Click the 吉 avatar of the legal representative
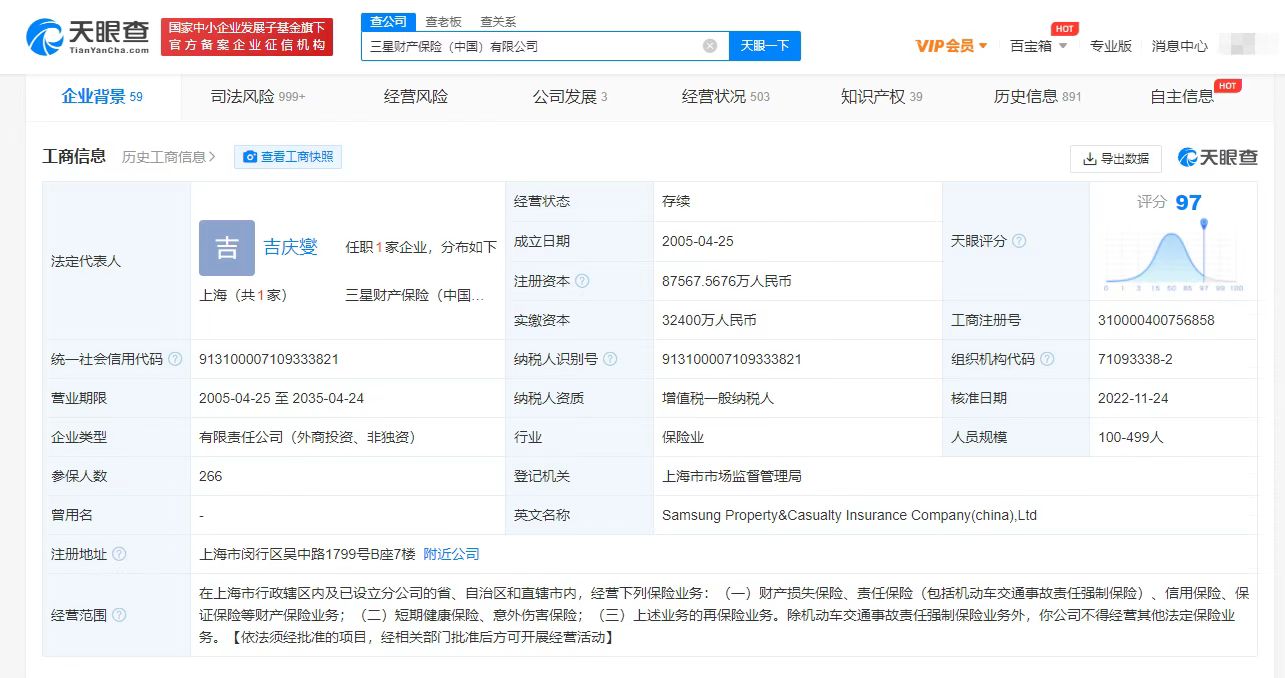 226,248
